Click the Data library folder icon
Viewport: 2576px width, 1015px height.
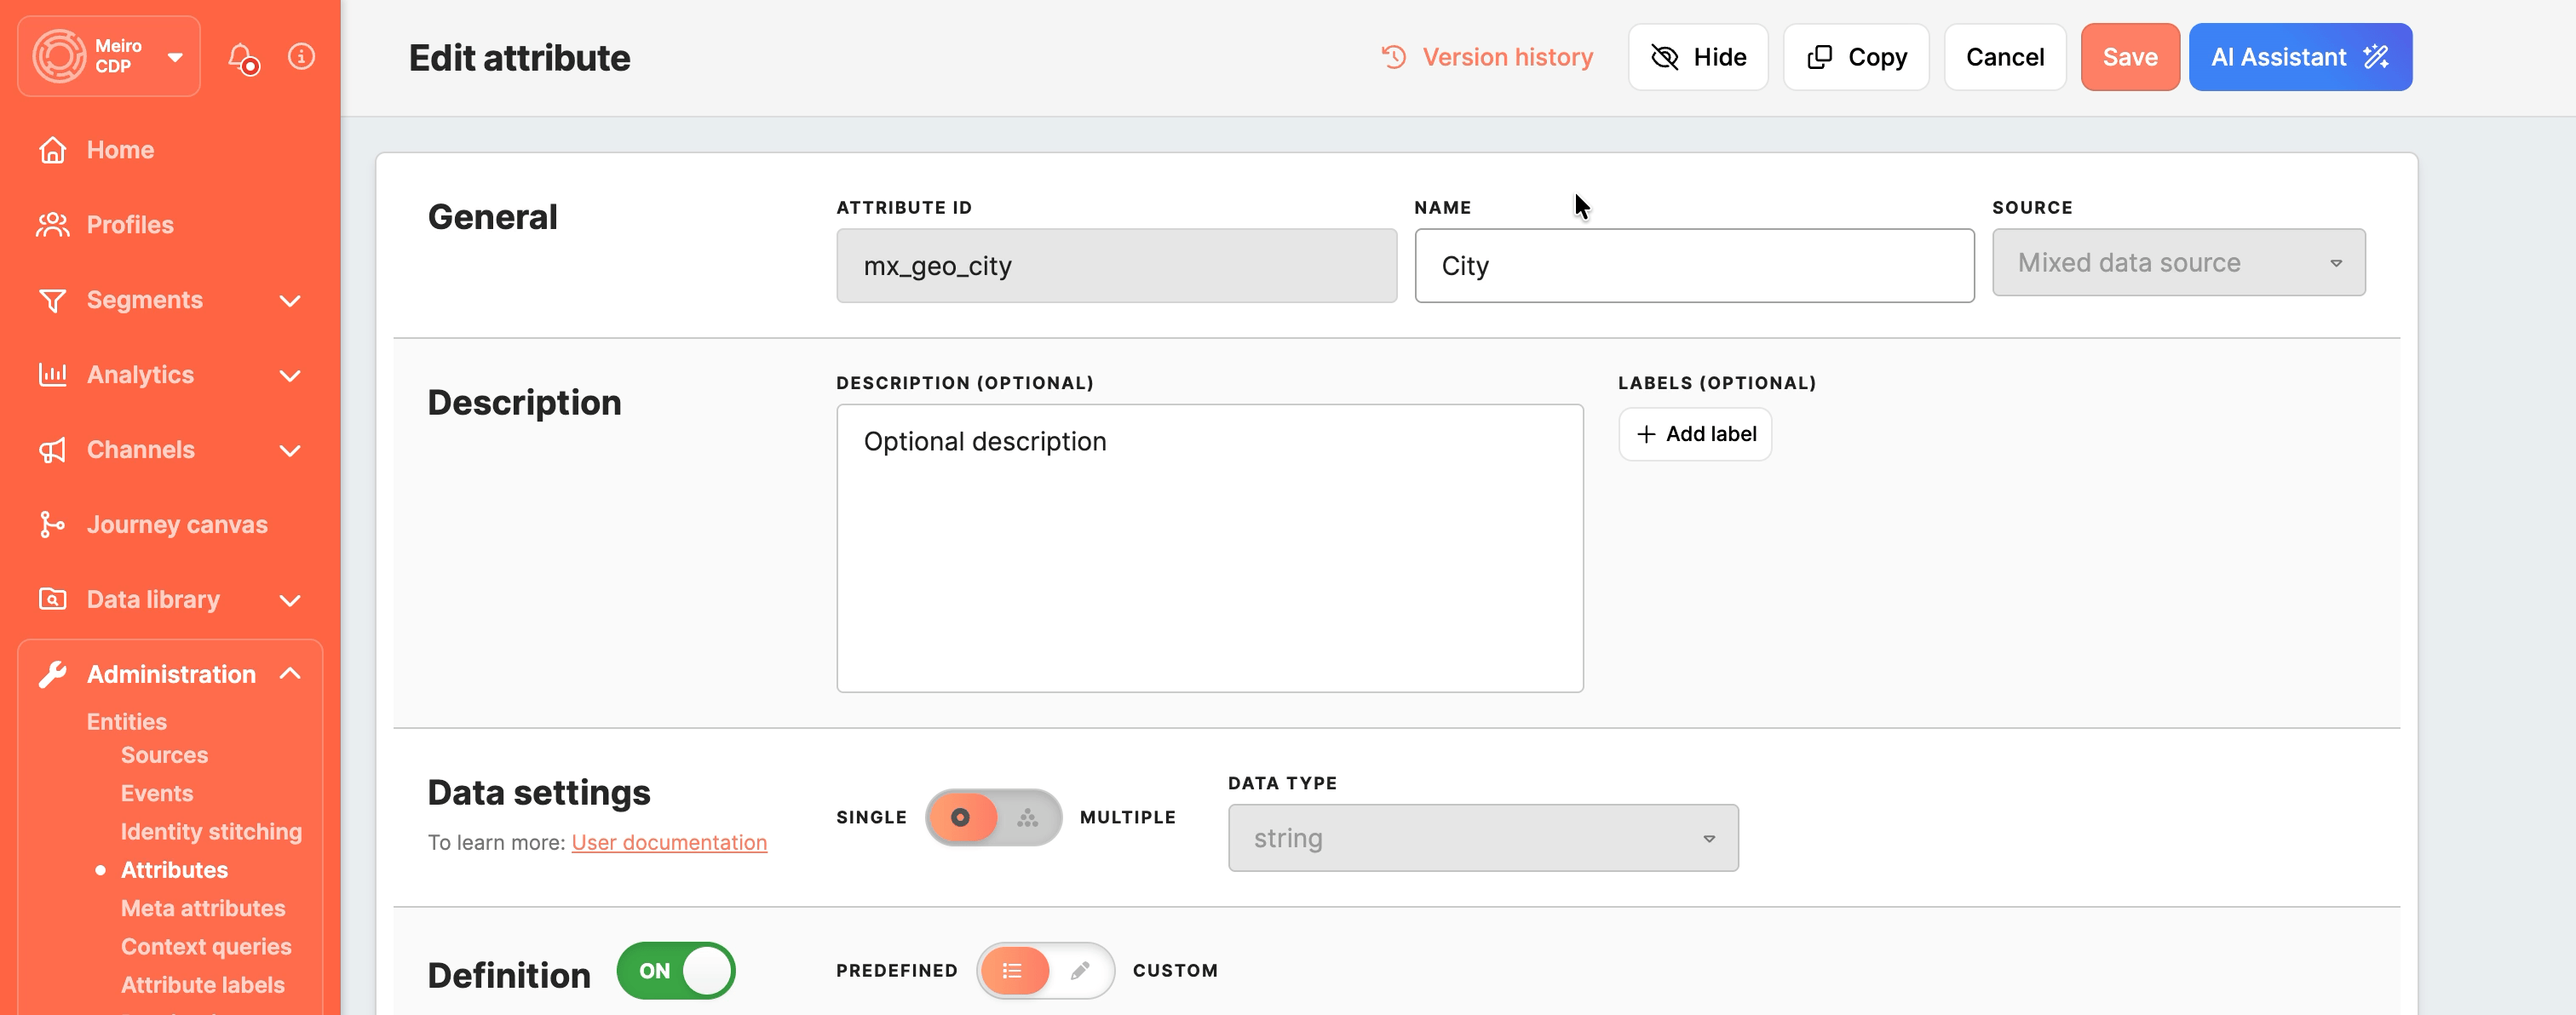[x=52, y=599]
